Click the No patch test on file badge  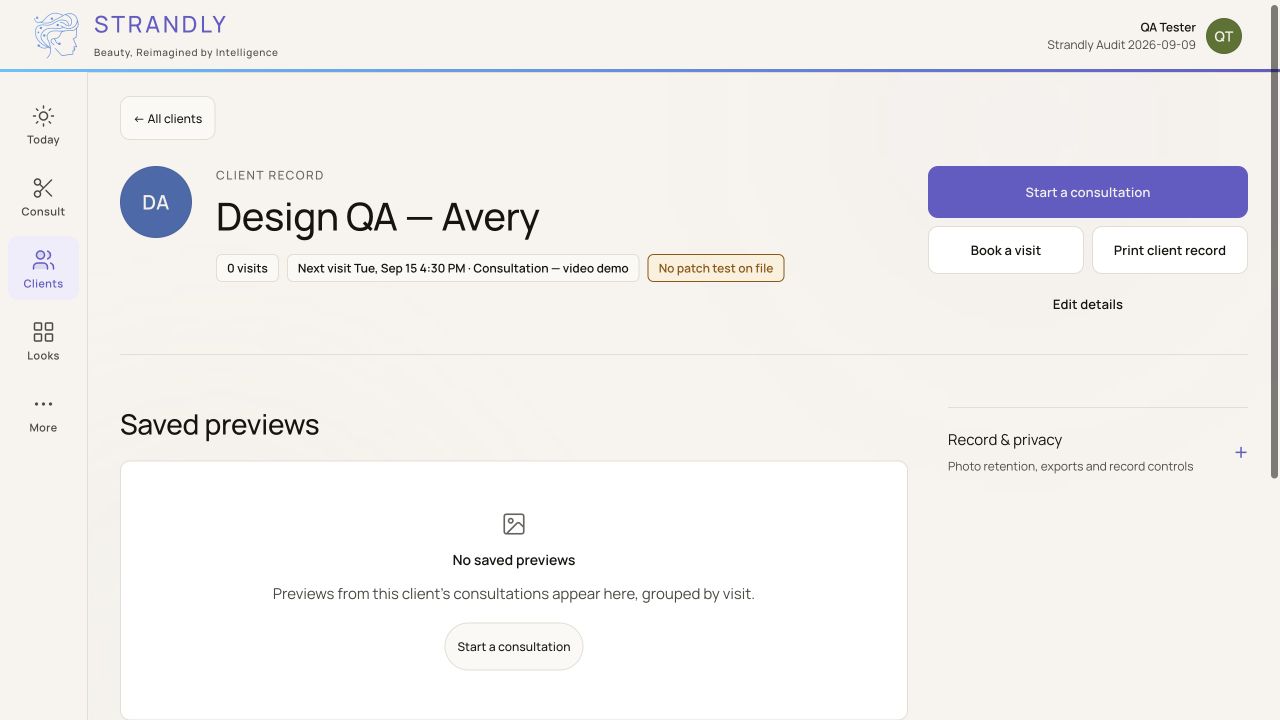(x=716, y=268)
